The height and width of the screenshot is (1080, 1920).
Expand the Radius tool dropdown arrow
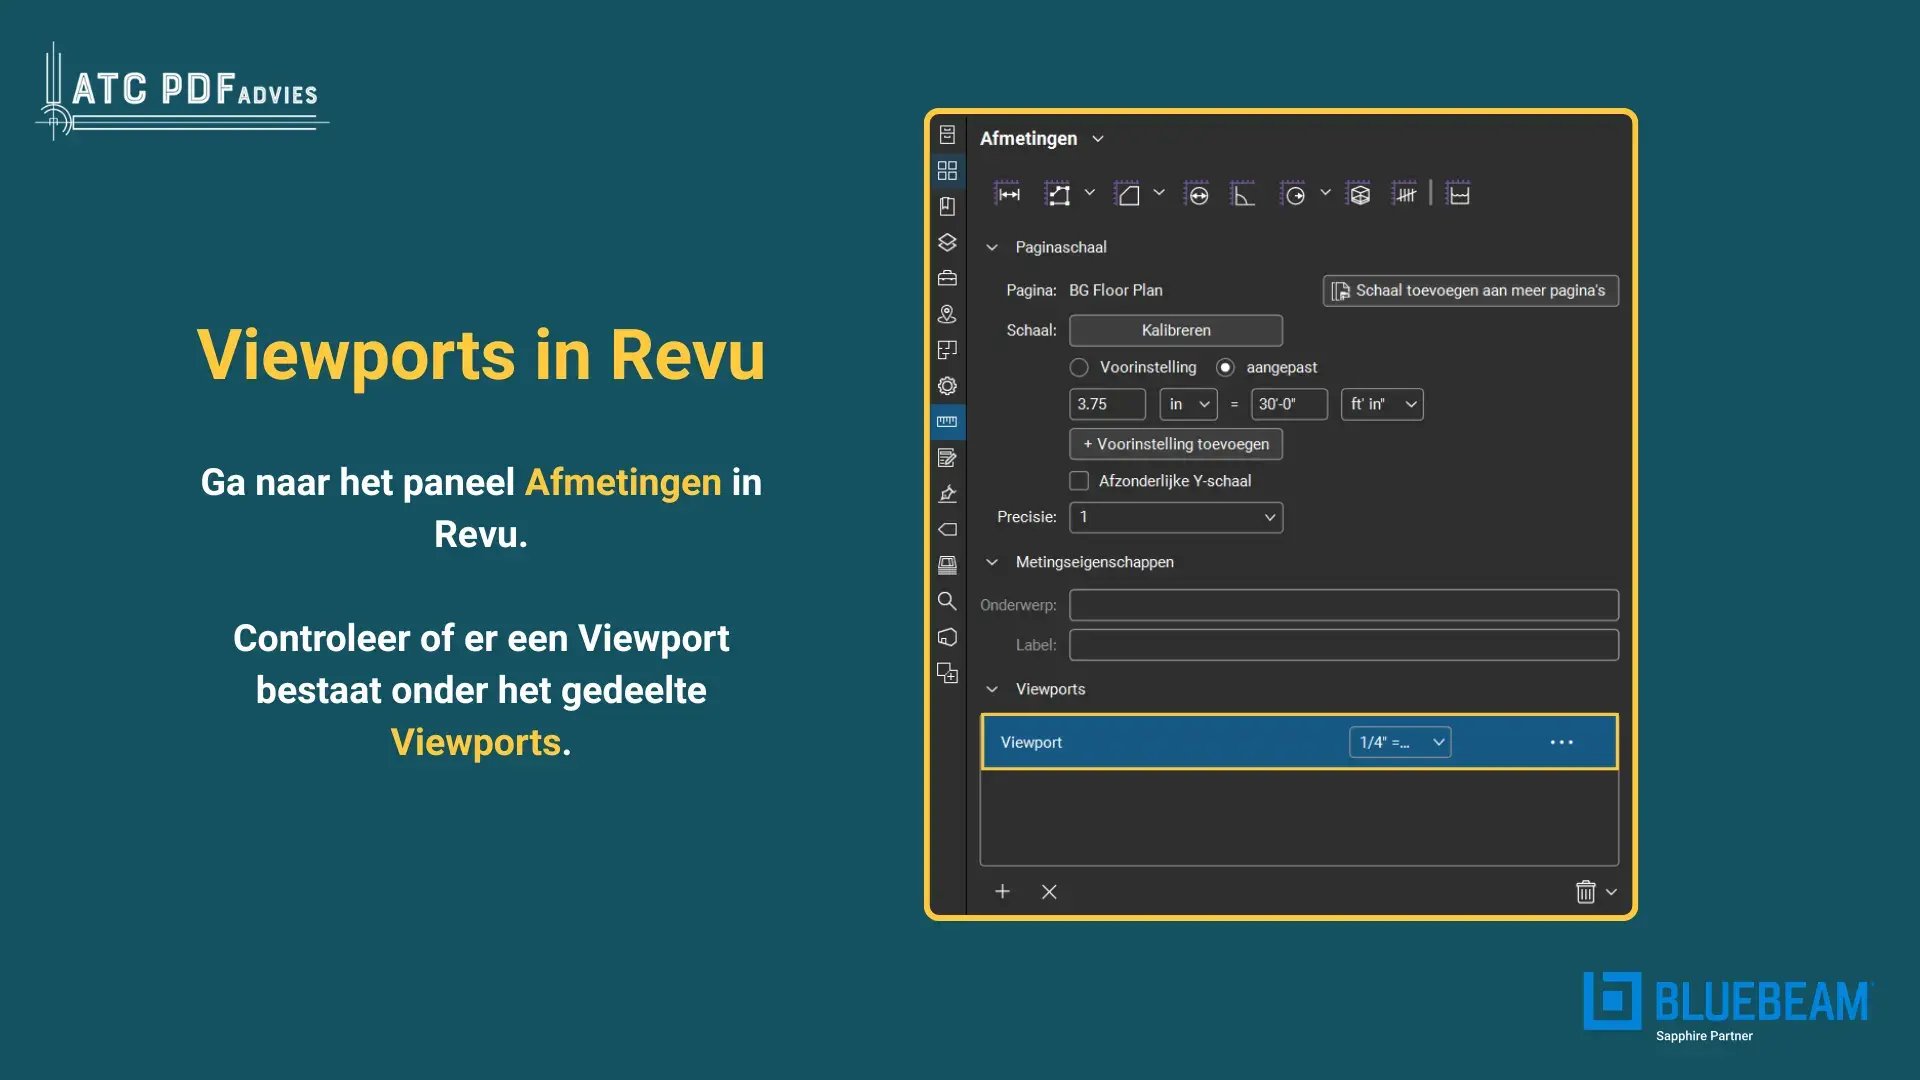tap(1325, 192)
